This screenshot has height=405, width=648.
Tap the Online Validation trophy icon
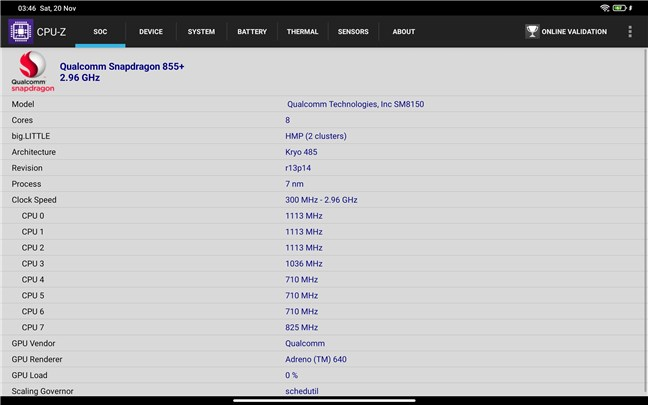coord(532,31)
